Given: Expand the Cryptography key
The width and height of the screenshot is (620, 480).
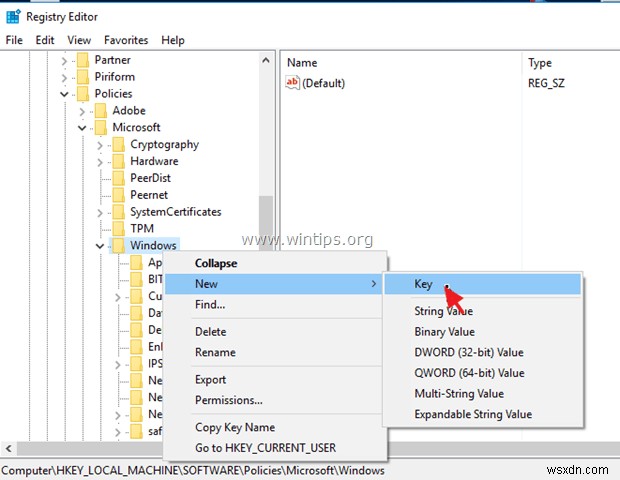Looking at the screenshot, I should pyautogui.click(x=100, y=146).
